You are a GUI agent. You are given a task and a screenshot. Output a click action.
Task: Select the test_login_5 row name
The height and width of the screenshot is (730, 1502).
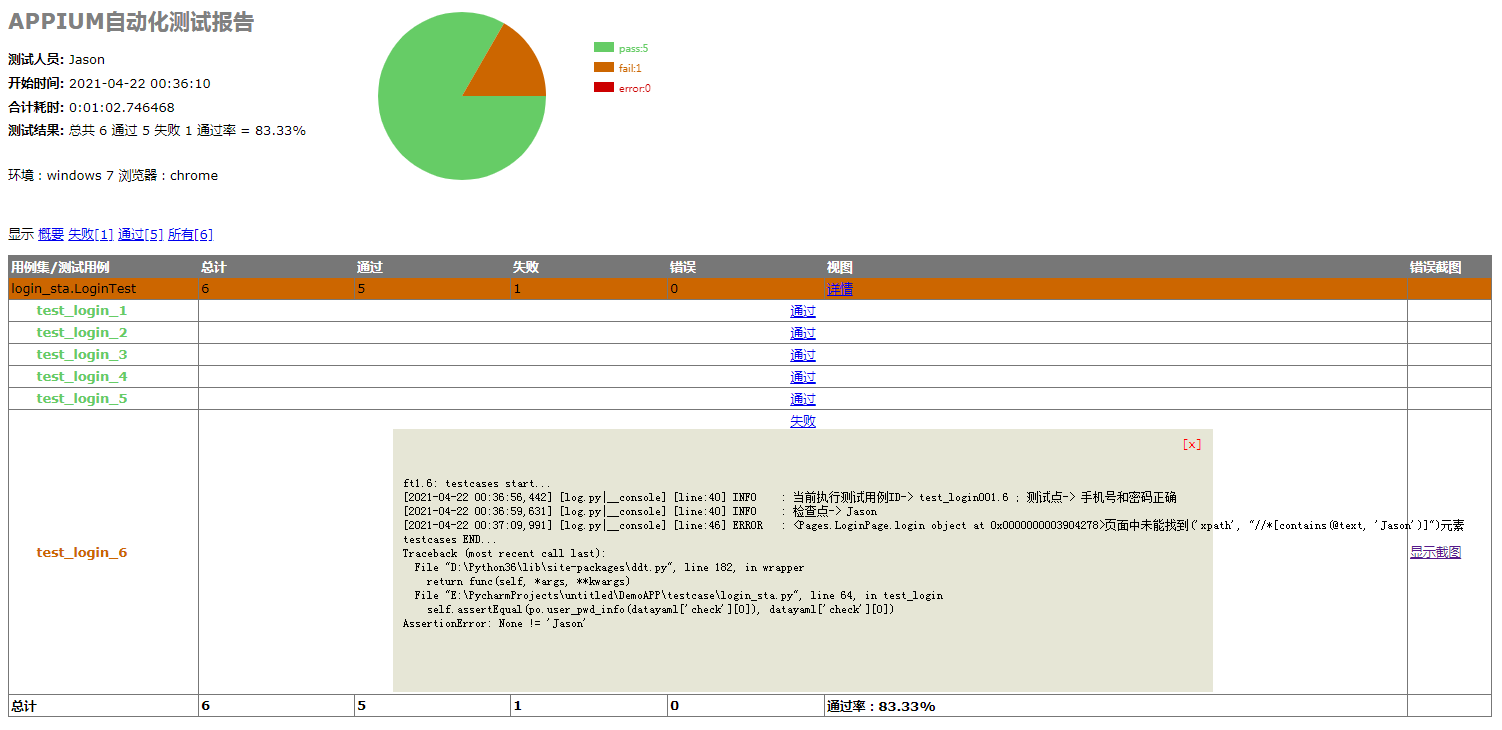82,399
